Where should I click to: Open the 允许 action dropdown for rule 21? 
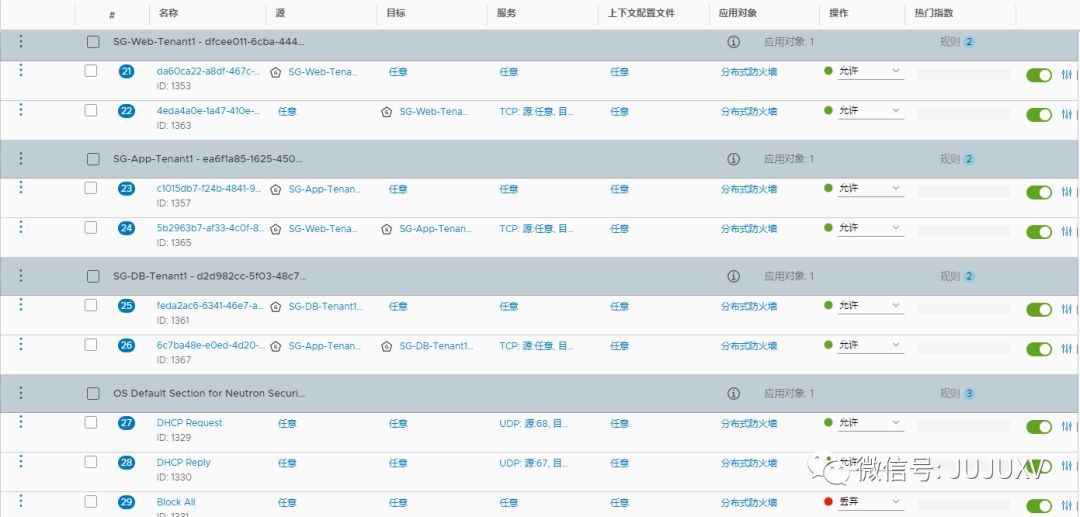[x=869, y=72]
